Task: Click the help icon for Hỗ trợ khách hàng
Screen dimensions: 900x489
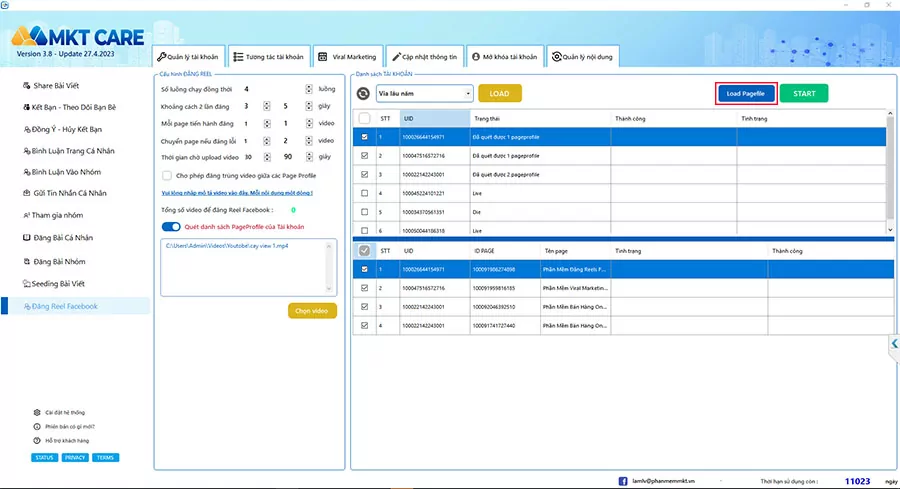Action: (37, 441)
